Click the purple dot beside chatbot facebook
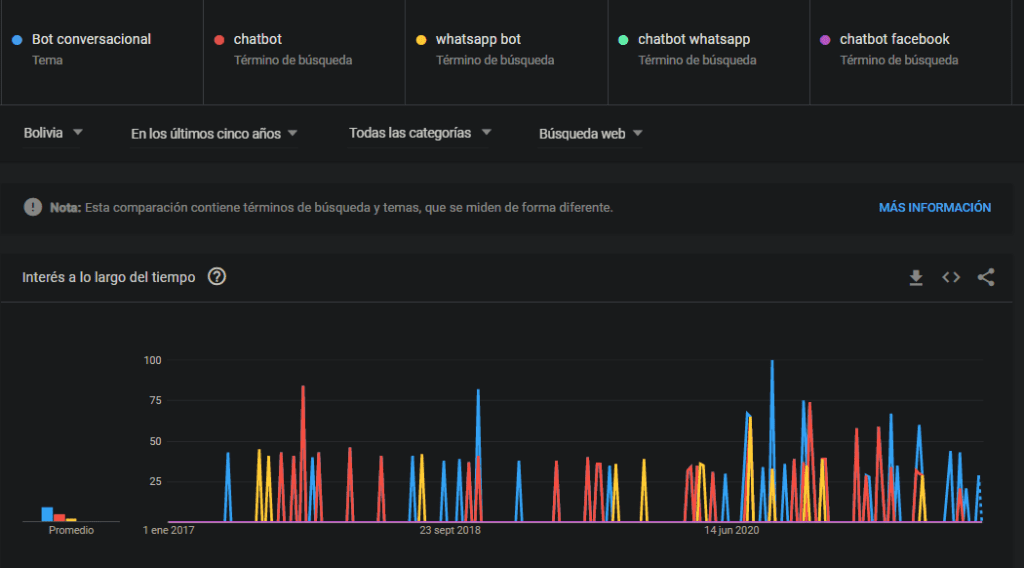 pos(825,40)
